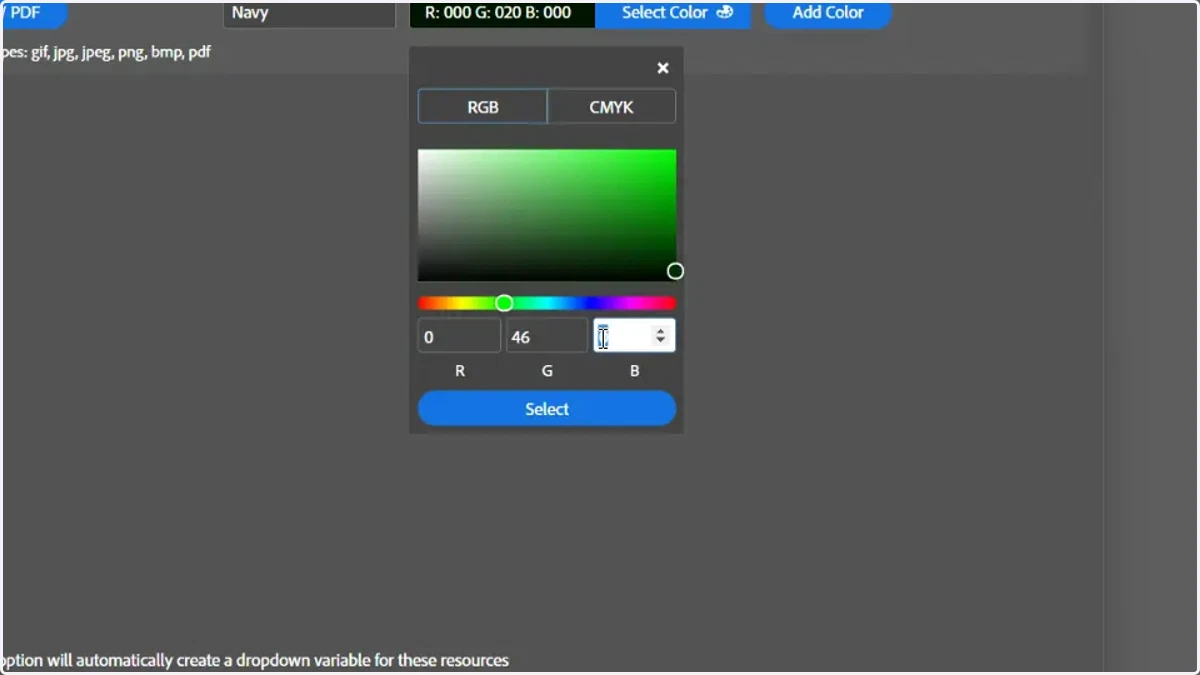Click the dropdown variable resources note
This screenshot has height=675, width=1200.
255,660
